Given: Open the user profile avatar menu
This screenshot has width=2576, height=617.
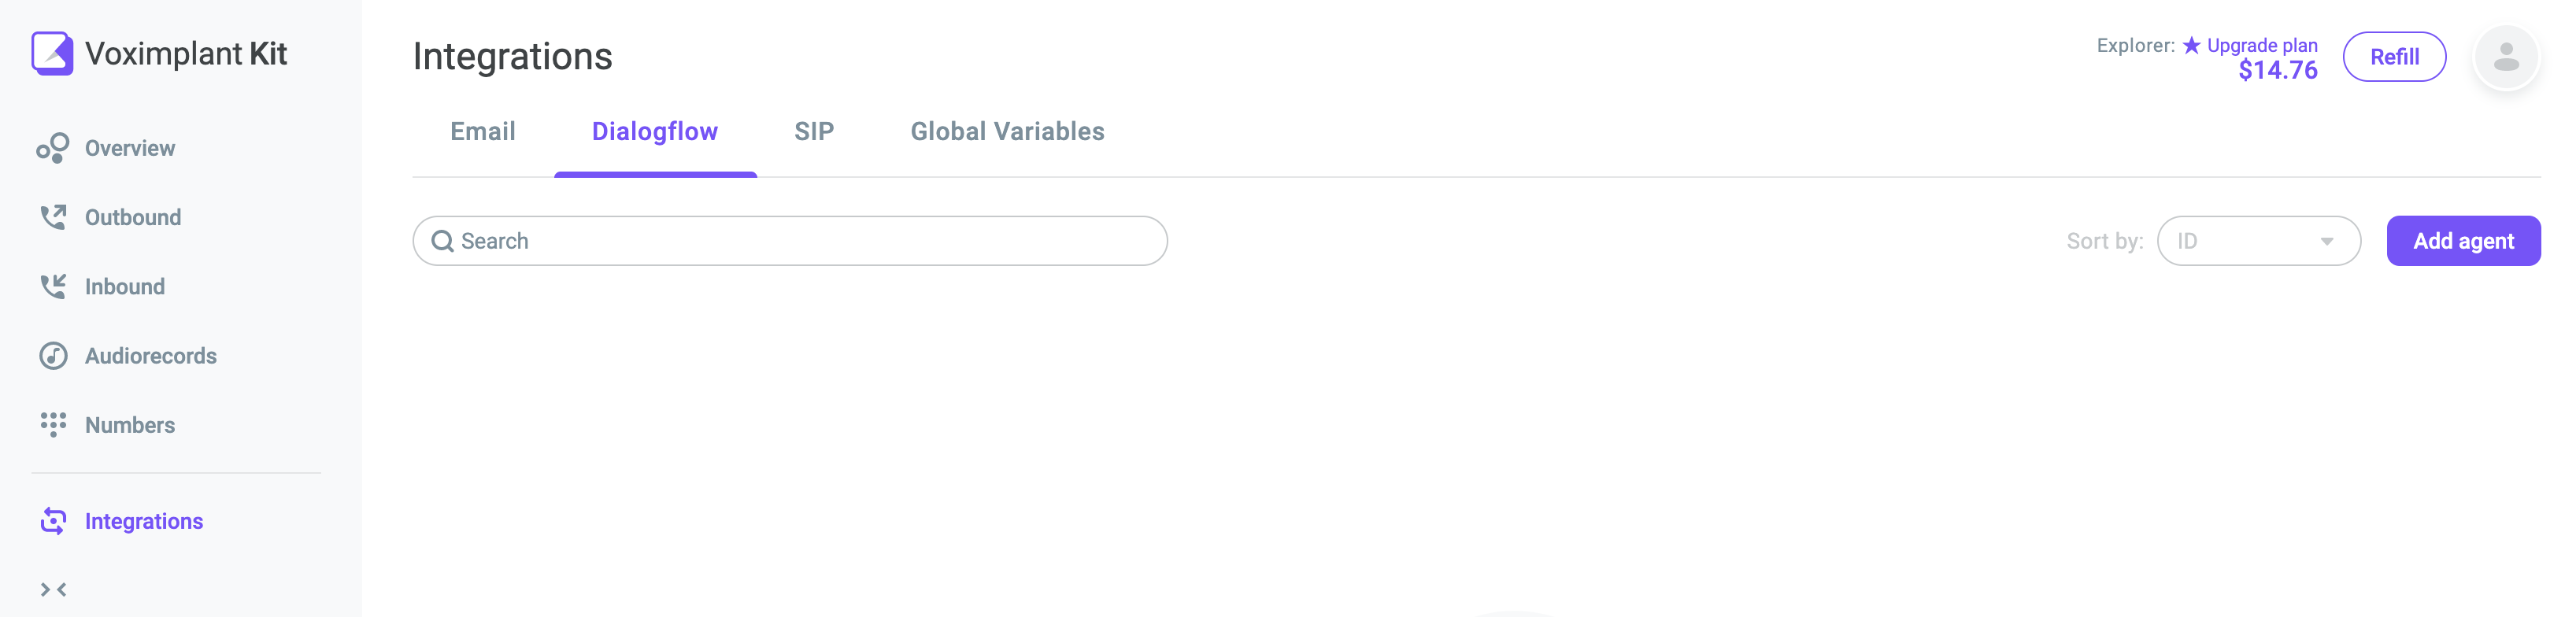Looking at the screenshot, I should tap(2505, 57).
